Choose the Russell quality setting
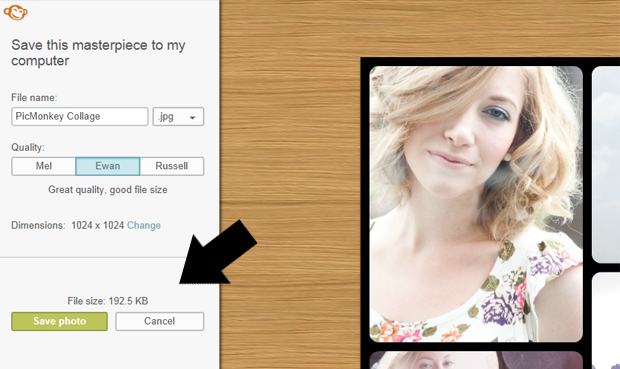Image resolution: width=620 pixels, height=369 pixels. coord(172,166)
